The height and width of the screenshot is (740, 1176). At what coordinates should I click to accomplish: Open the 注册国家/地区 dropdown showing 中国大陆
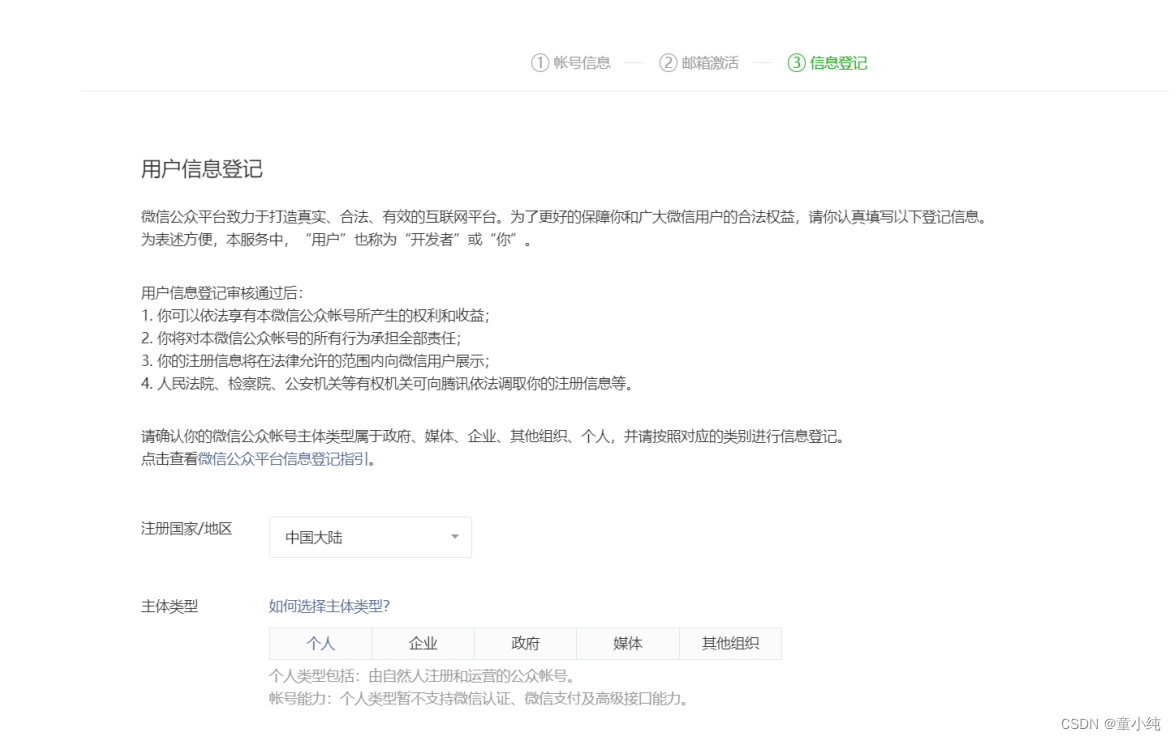pyautogui.click(x=370, y=537)
